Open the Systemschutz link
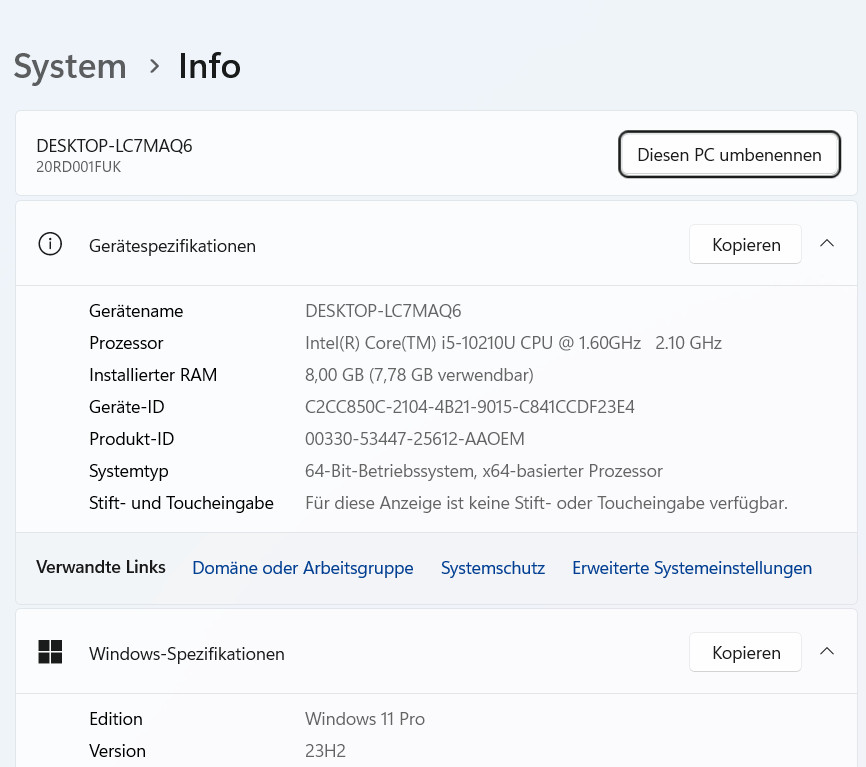Viewport: 866px width, 767px height. click(492, 568)
